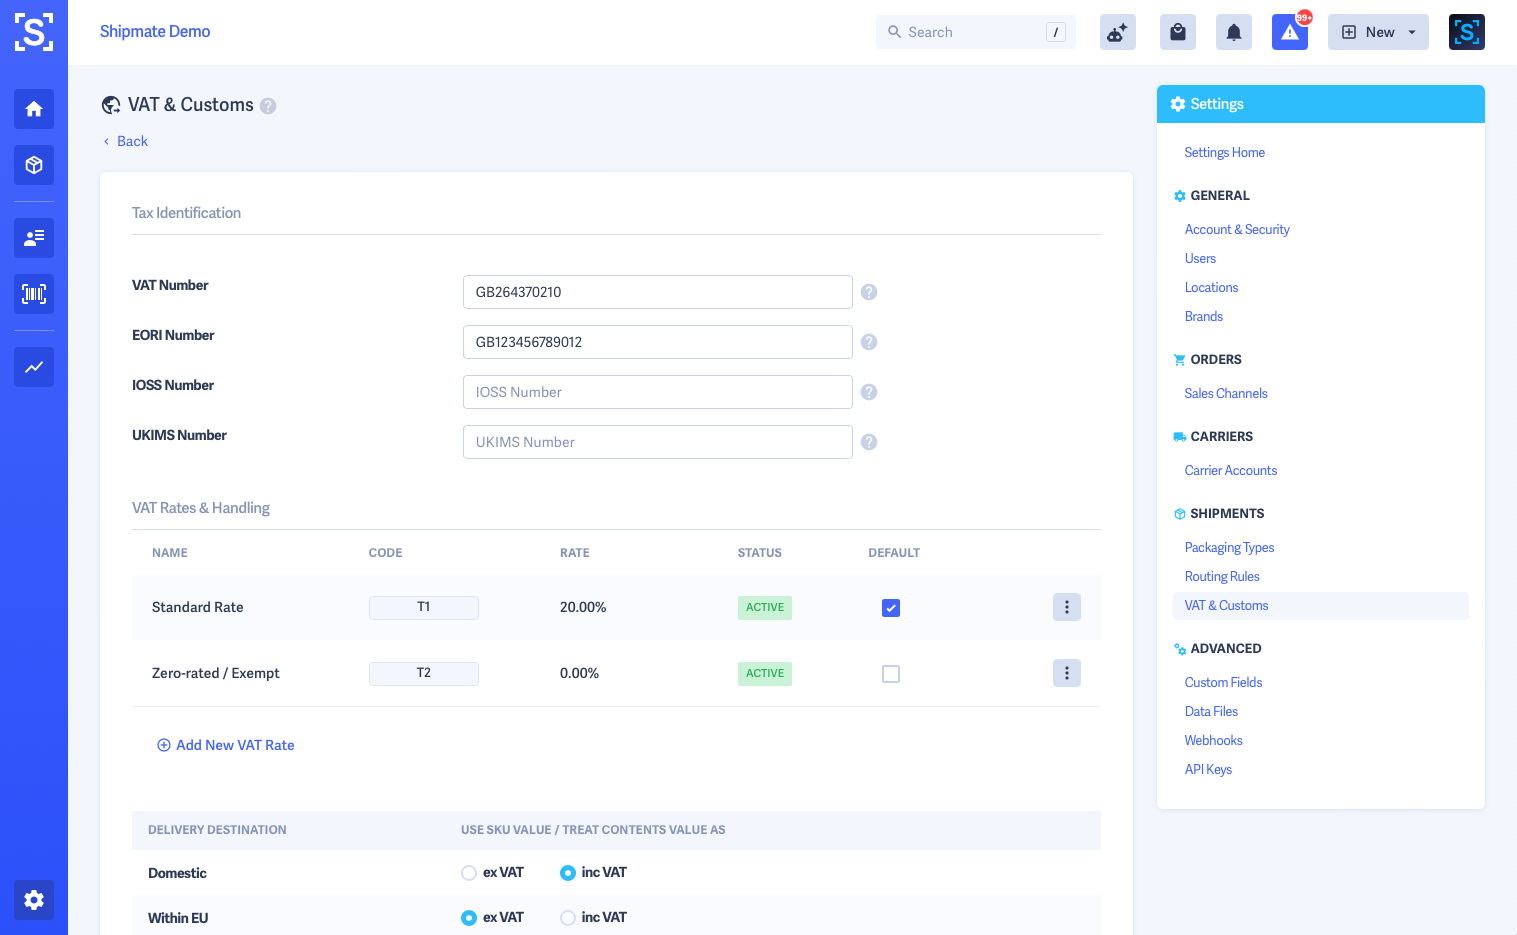This screenshot has width=1517, height=935.
Task: Open the settings gear in sidebar
Action: pyautogui.click(x=34, y=900)
